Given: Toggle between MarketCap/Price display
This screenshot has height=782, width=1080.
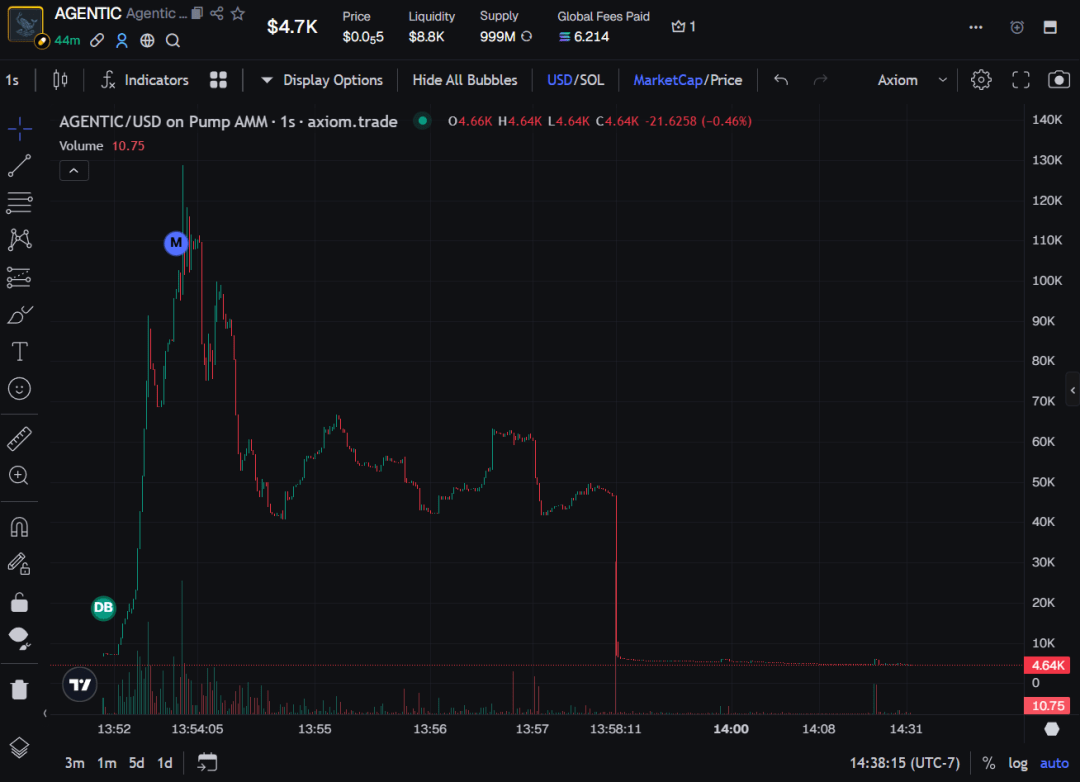Looking at the screenshot, I should 687,81.
